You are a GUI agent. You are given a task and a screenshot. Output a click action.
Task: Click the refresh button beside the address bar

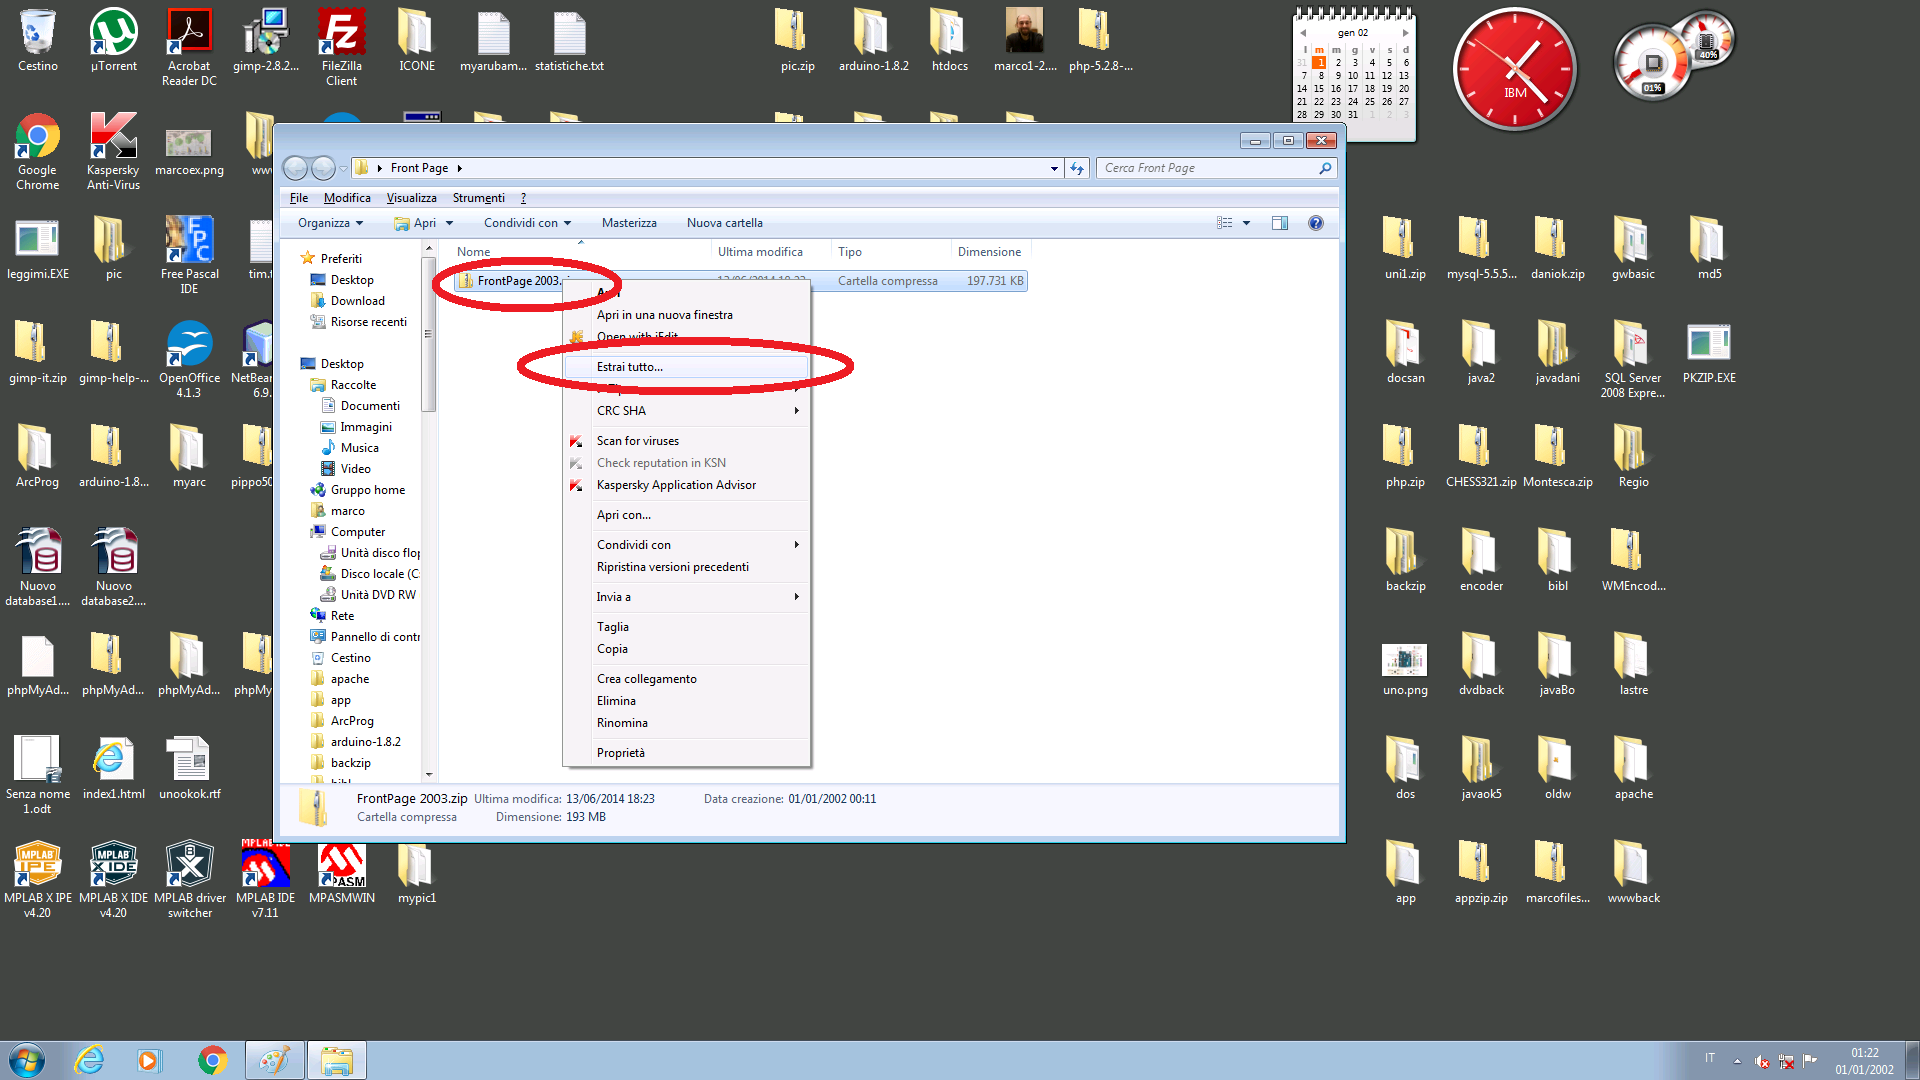pyautogui.click(x=1077, y=168)
